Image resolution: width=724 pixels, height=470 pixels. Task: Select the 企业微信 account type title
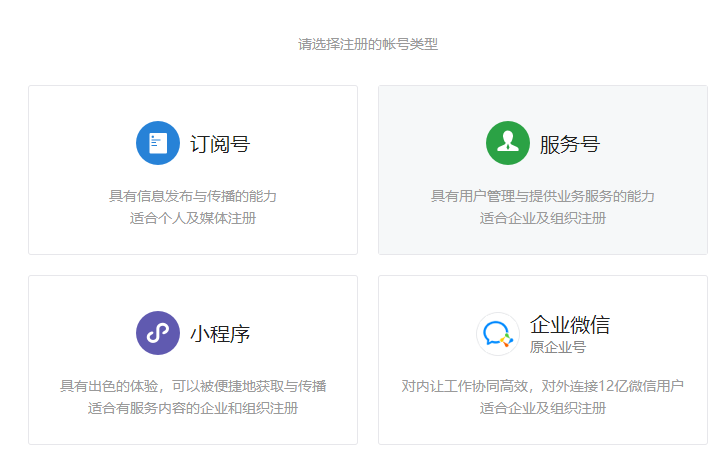point(570,325)
